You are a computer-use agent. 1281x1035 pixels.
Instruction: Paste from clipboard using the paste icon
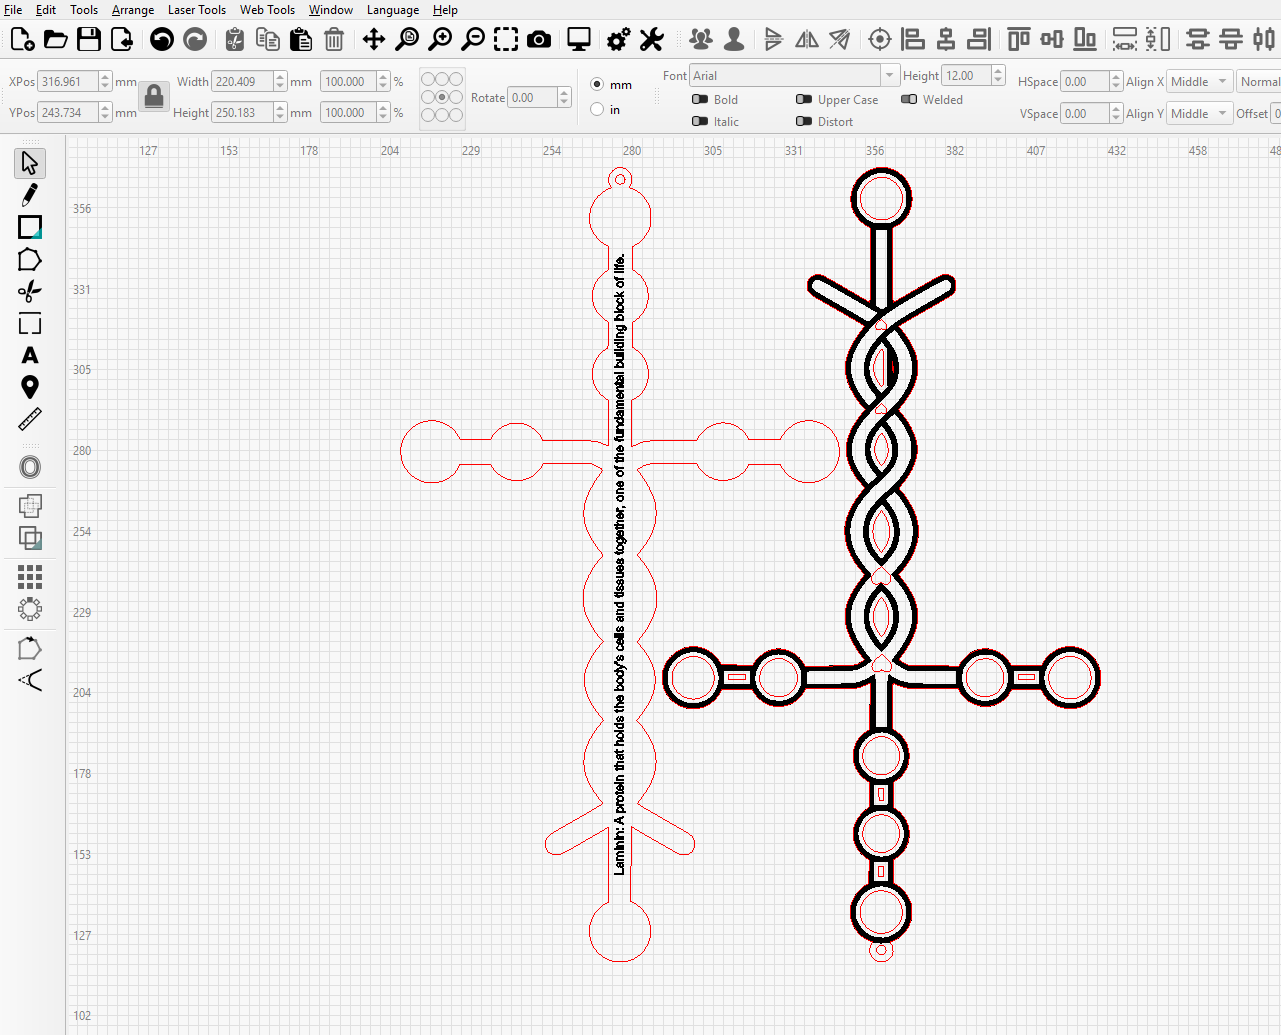pos(301,39)
